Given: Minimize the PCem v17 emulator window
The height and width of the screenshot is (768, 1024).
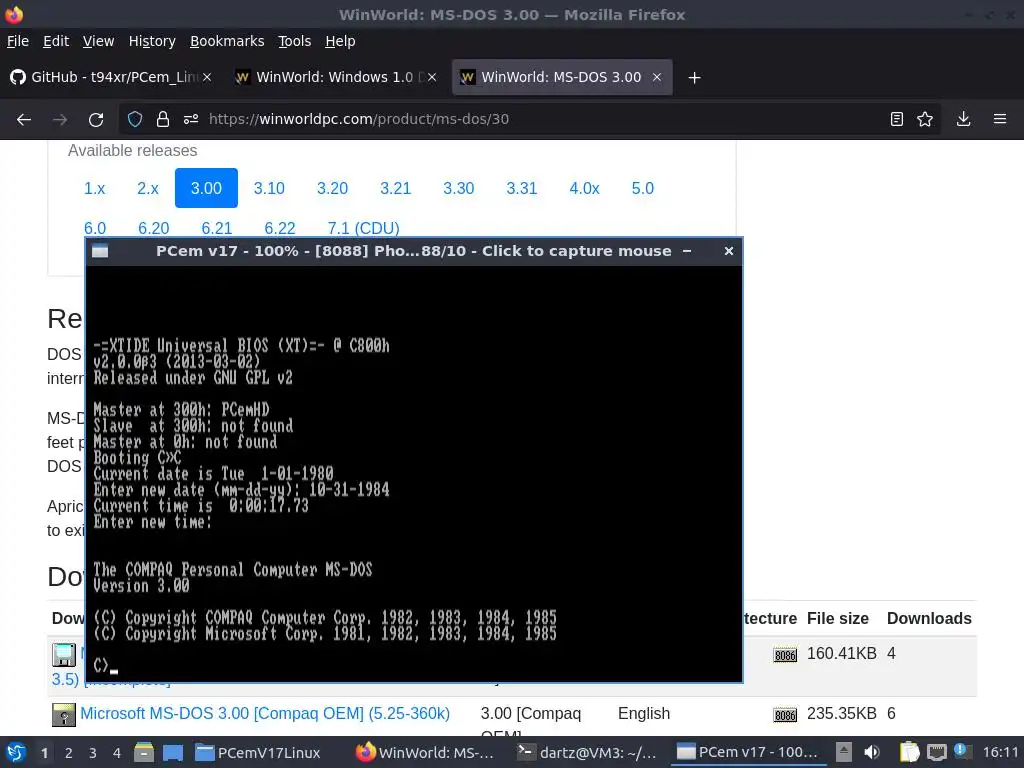Looking at the screenshot, I should pos(687,251).
